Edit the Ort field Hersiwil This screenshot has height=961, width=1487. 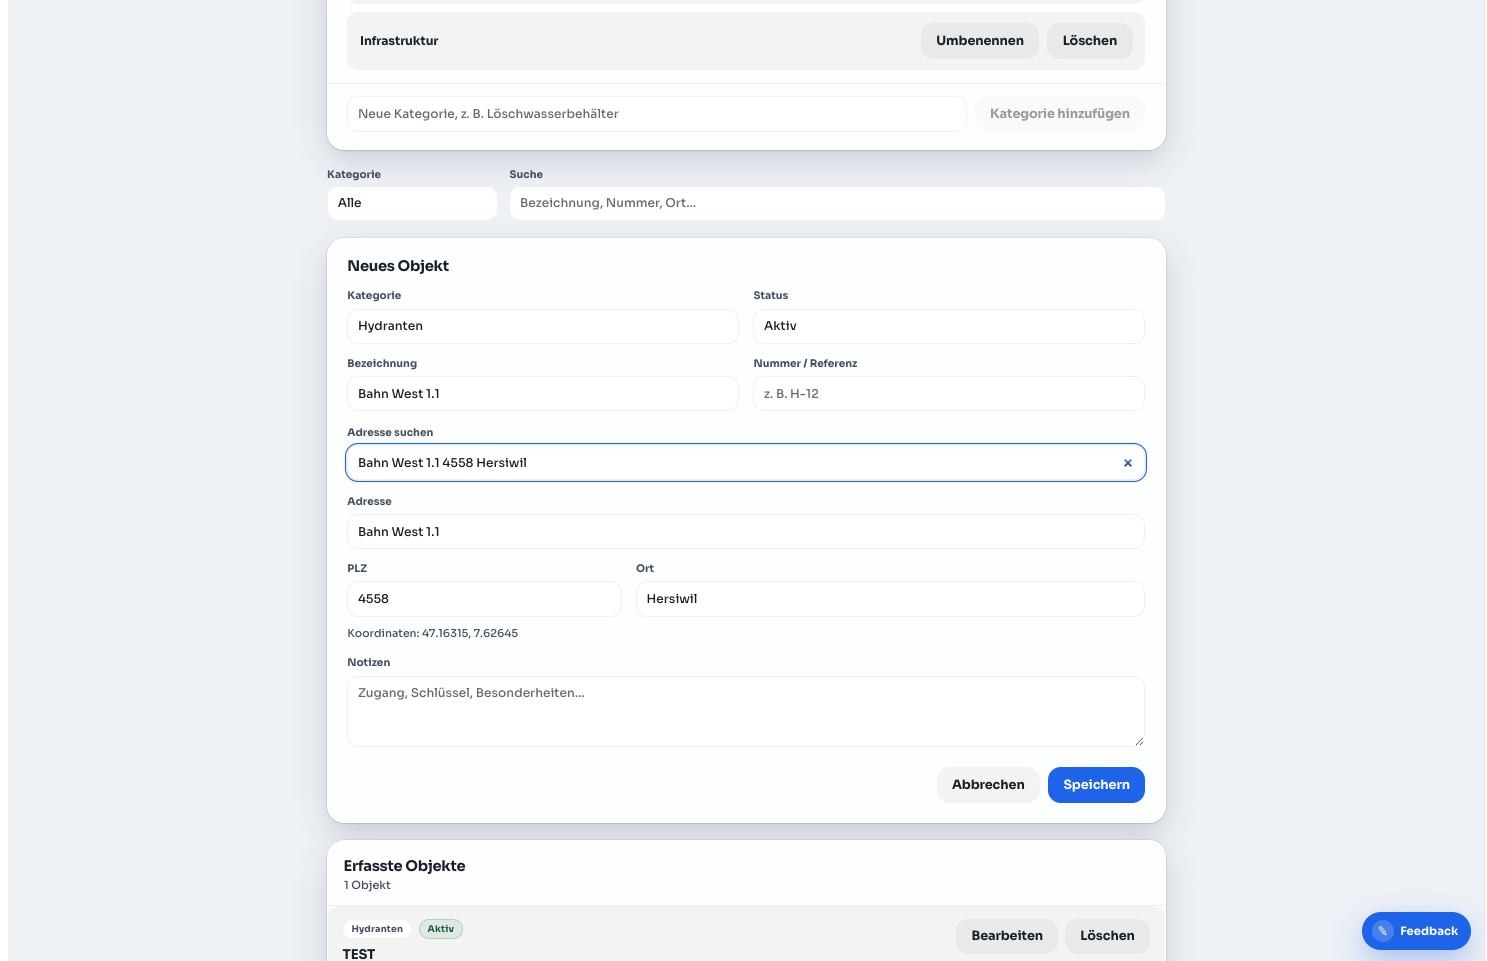pyautogui.click(x=890, y=599)
